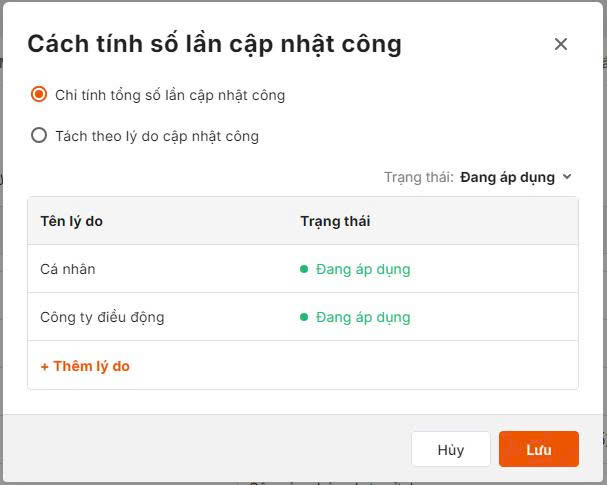The height and width of the screenshot is (485, 607).
Task: Click the Trạng thái column header
Action: tap(335, 221)
